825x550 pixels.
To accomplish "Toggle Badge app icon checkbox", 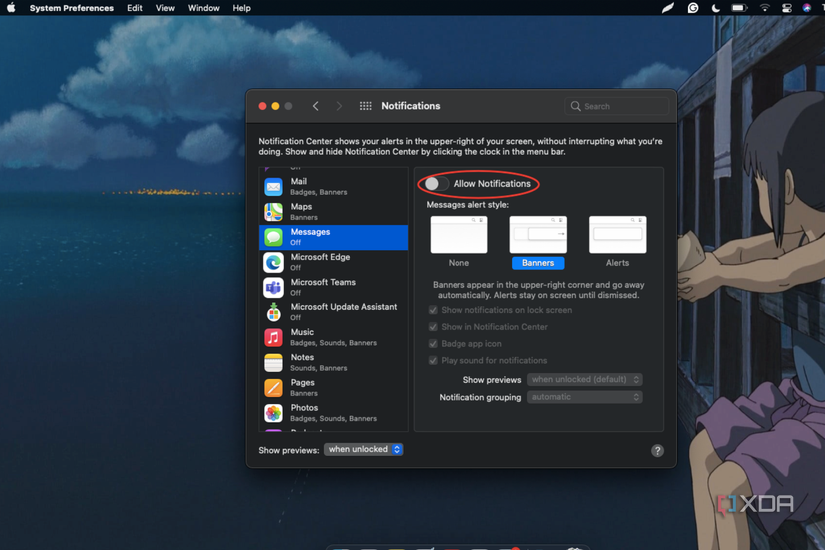I will click(433, 344).
